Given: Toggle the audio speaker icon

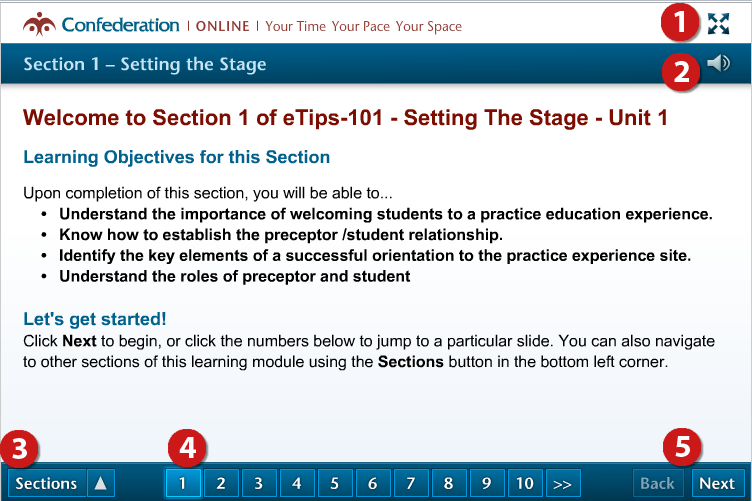Looking at the screenshot, I should coord(718,63).
